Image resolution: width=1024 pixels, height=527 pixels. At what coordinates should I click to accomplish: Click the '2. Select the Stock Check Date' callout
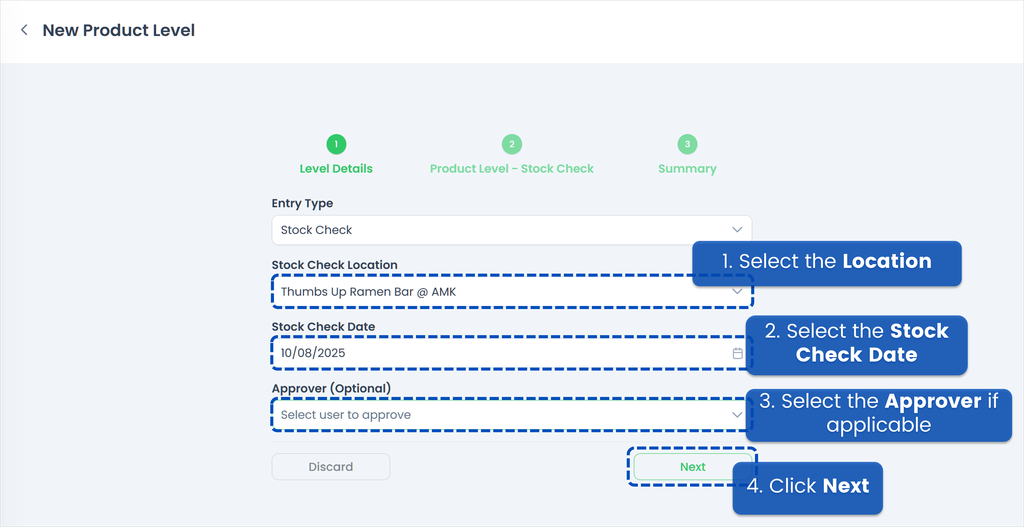tap(856, 343)
